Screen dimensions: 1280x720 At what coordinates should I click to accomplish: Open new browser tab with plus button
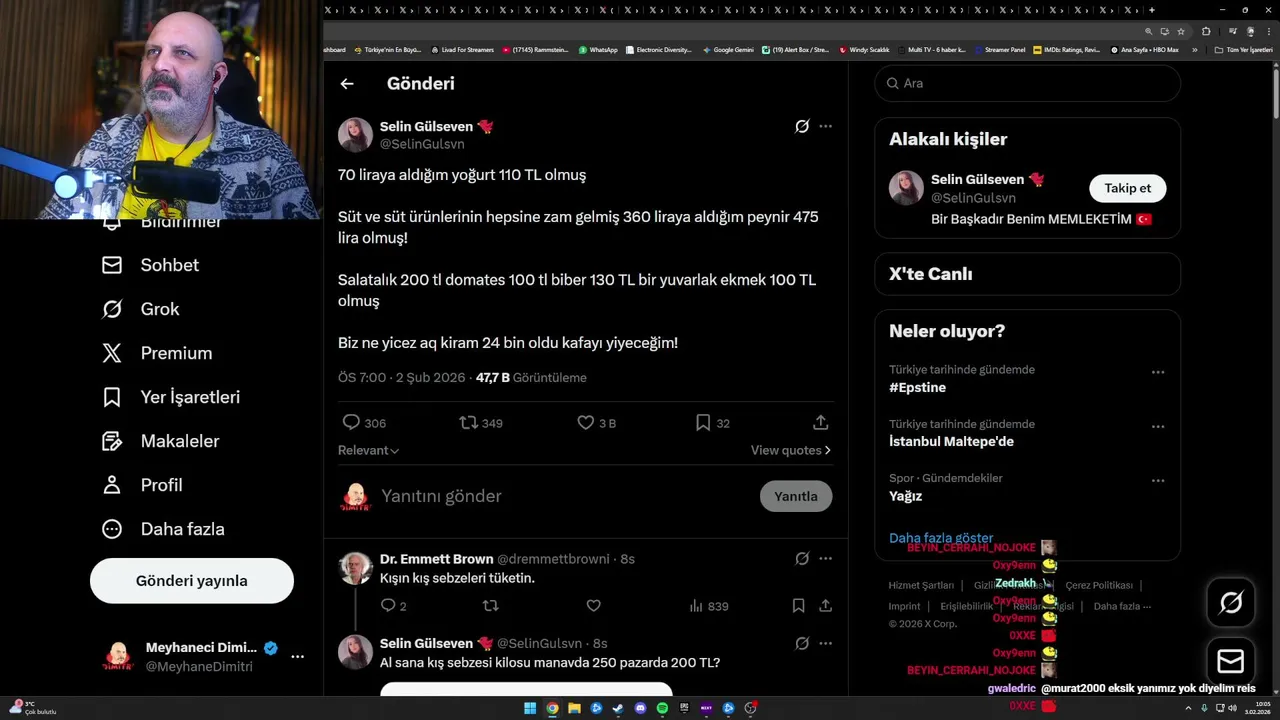[1152, 10]
